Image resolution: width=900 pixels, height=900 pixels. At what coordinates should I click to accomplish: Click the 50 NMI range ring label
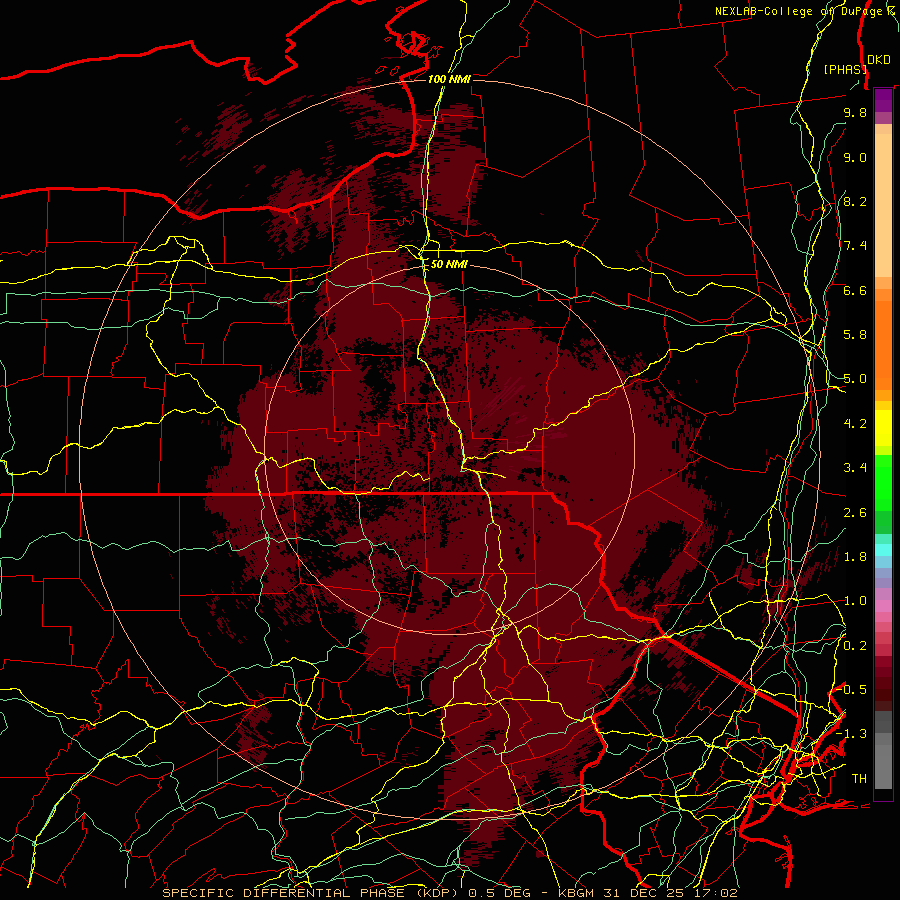tap(449, 264)
